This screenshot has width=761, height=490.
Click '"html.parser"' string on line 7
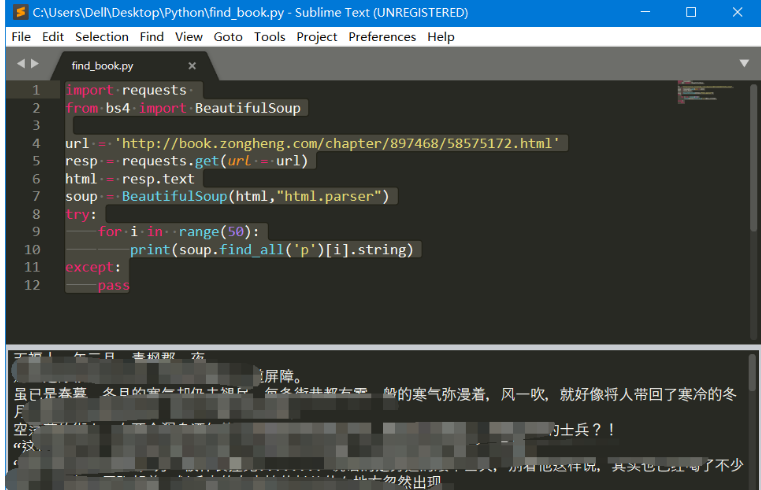(x=329, y=196)
